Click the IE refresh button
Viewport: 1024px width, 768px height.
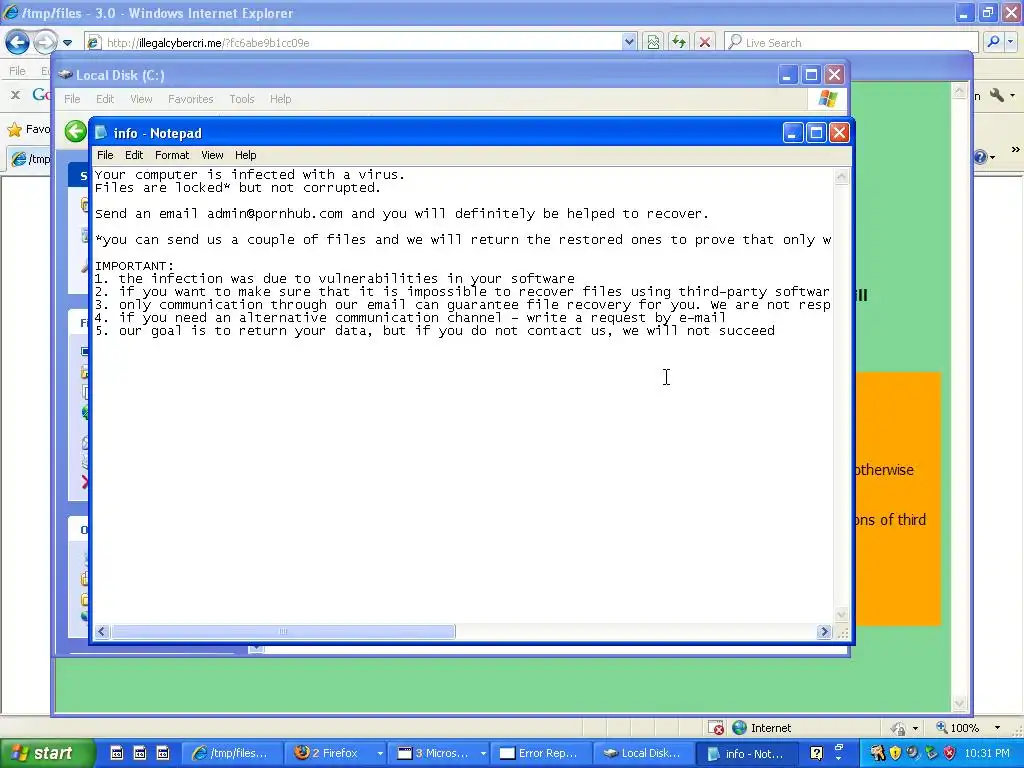tap(679, 42)
